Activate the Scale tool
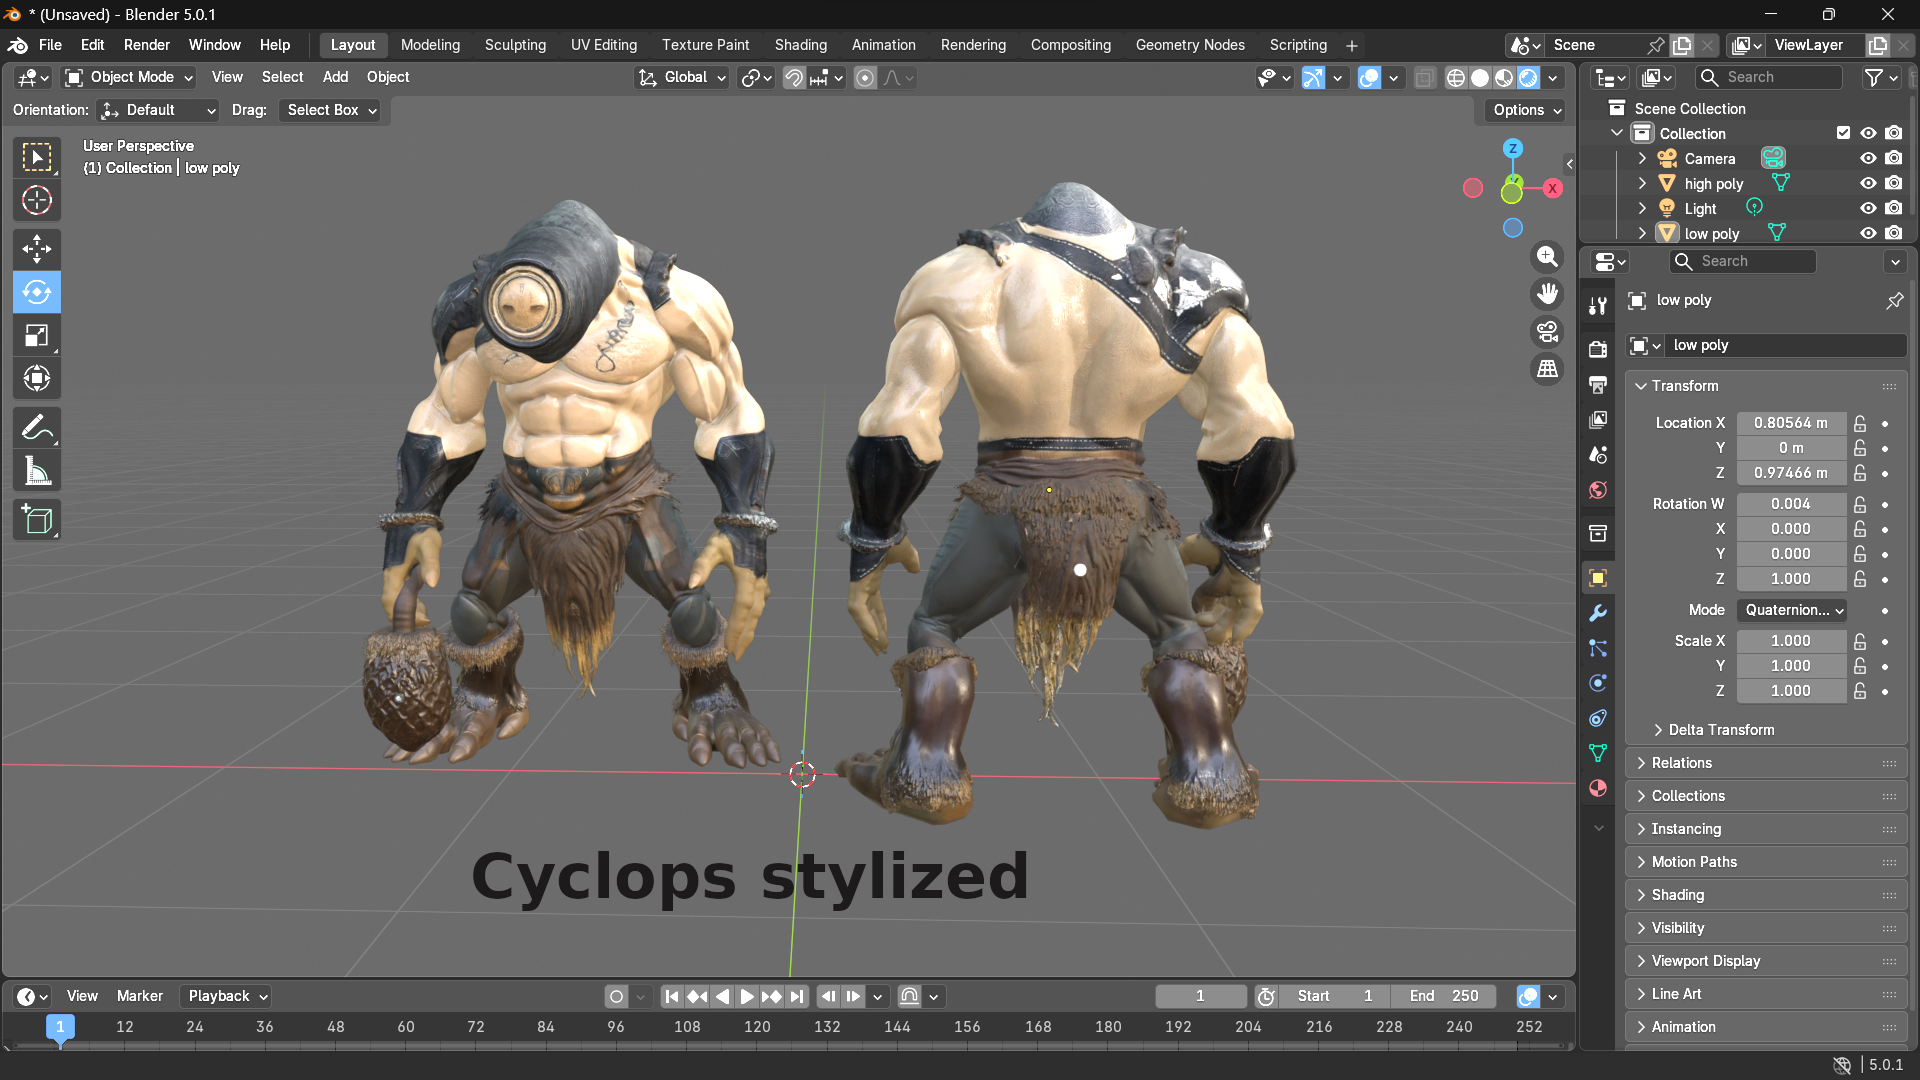 pos(37,336)
